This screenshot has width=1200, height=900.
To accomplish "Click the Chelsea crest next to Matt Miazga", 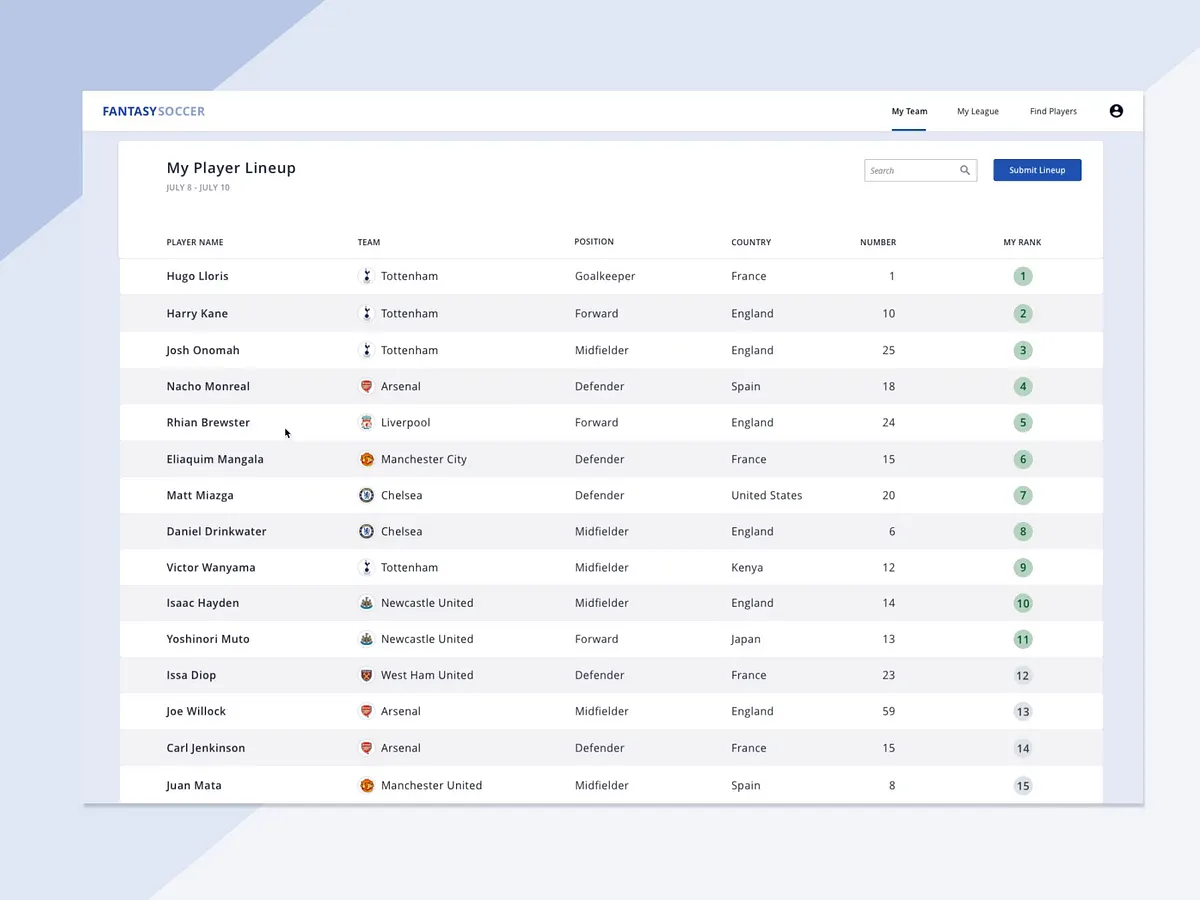I will pyautogui.click(x=367, y=495).
